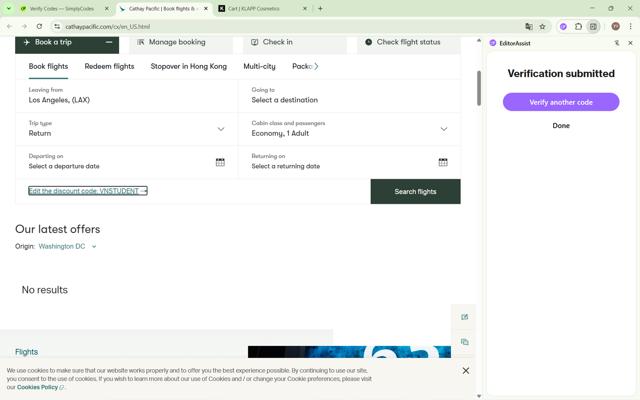Edit the discount code VNSTUDENT link
This screenshot has height=400, width=640.
[88, 191]
